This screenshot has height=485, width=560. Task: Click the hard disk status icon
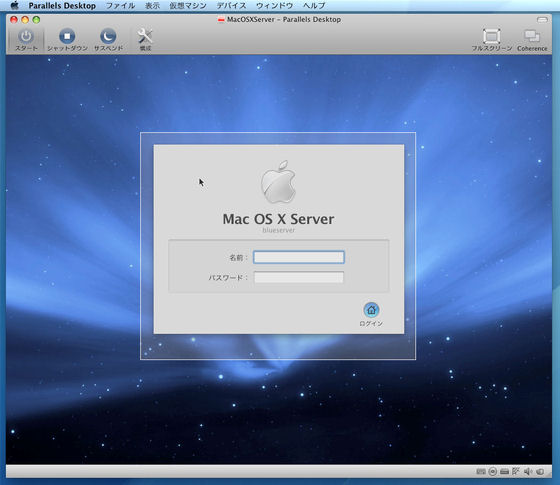504,472
